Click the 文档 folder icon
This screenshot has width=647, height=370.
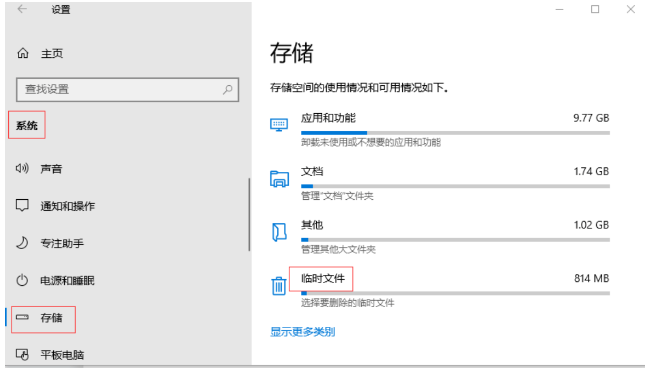(x=279, y=179)
